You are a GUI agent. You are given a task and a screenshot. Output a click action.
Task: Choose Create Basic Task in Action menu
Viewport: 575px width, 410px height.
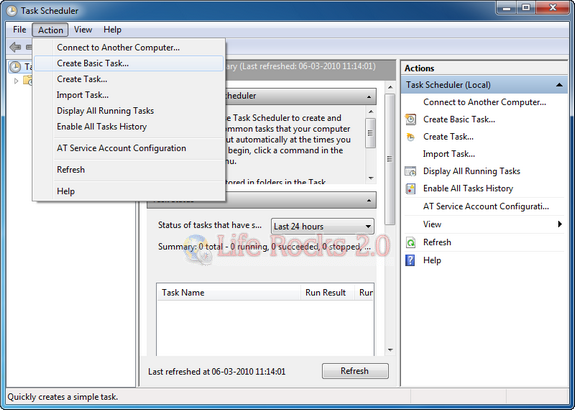tap(129, 63)
